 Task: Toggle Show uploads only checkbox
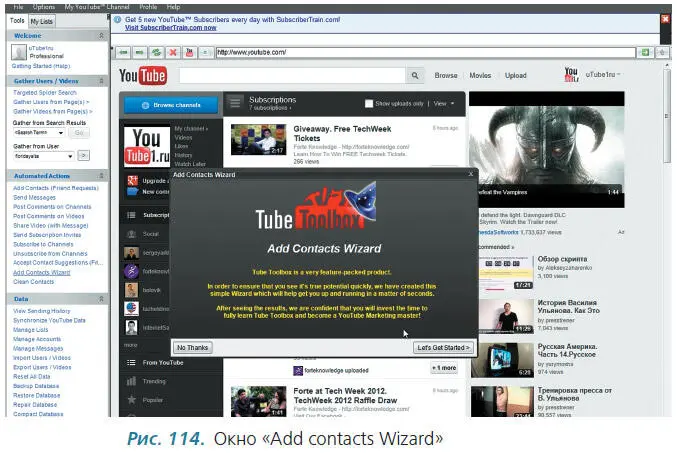coord(369,104)
